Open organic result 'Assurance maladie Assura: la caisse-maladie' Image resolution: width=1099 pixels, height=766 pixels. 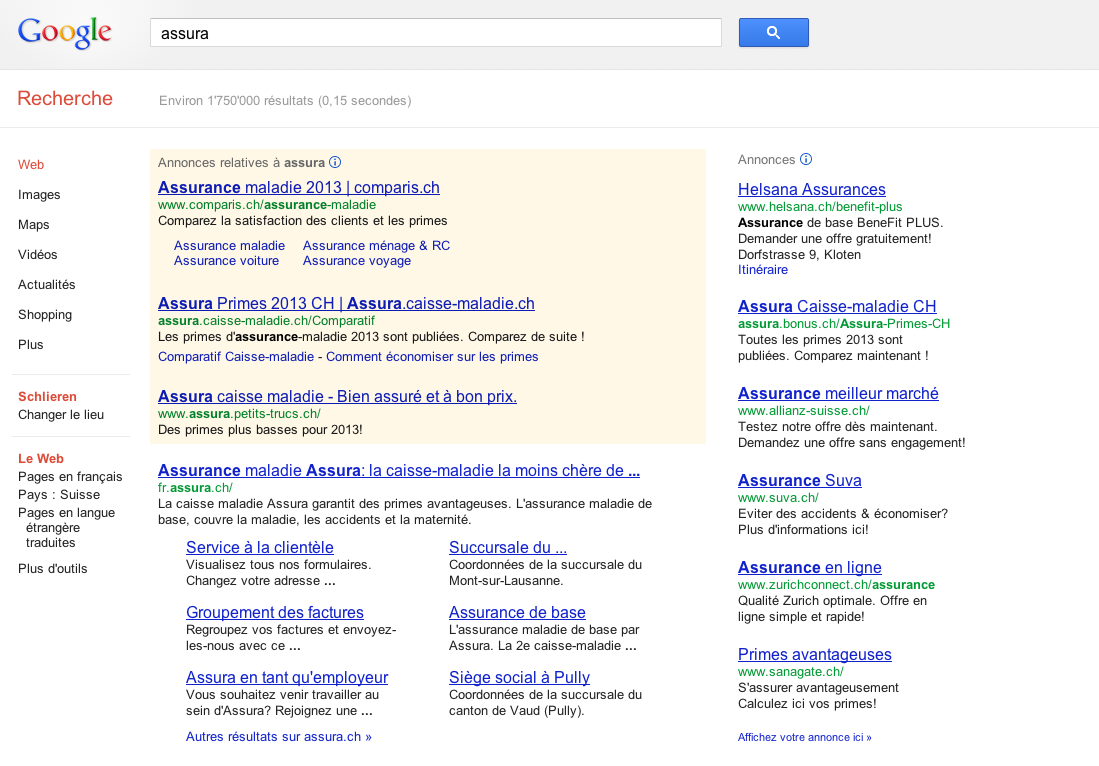(399, 470)
